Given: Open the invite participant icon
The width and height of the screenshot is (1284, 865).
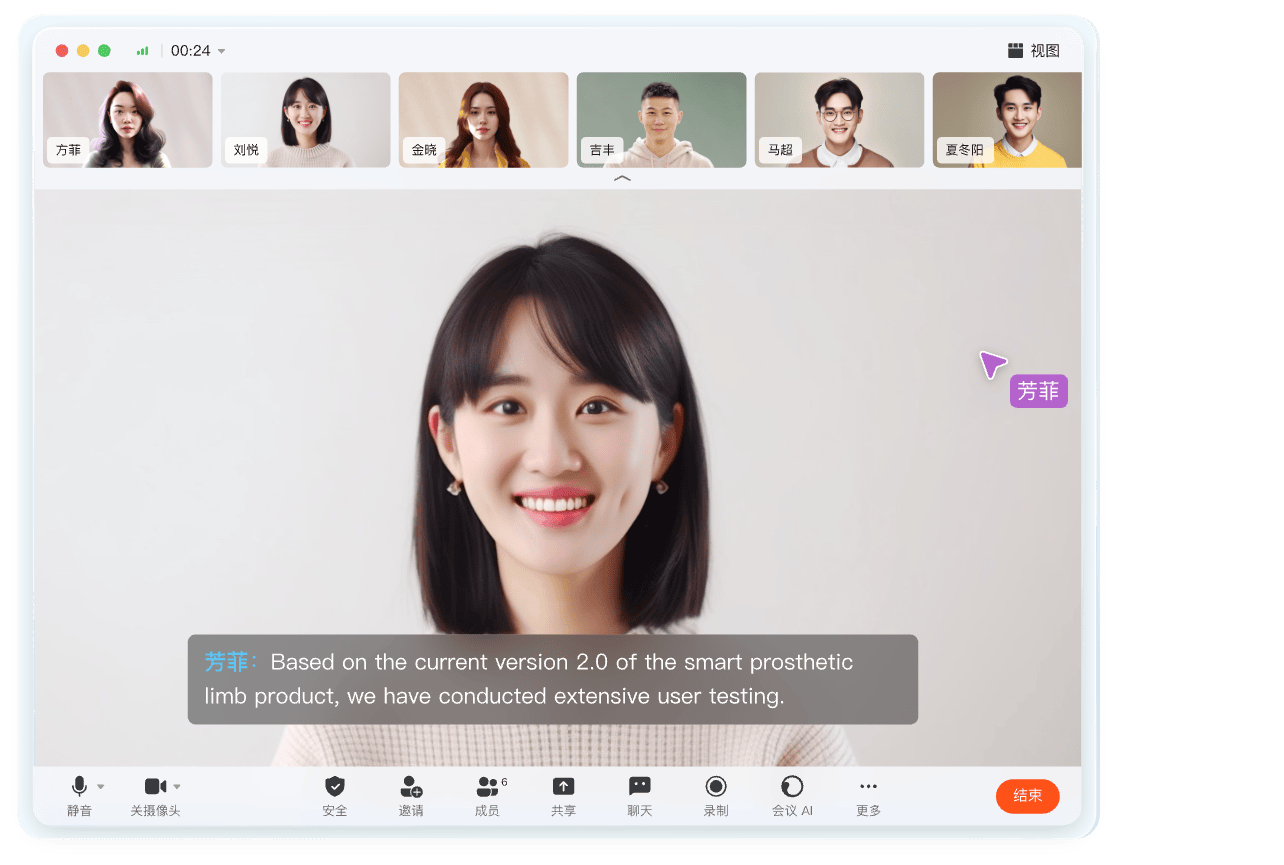Looking at the screenshot, I should point(411,786).
